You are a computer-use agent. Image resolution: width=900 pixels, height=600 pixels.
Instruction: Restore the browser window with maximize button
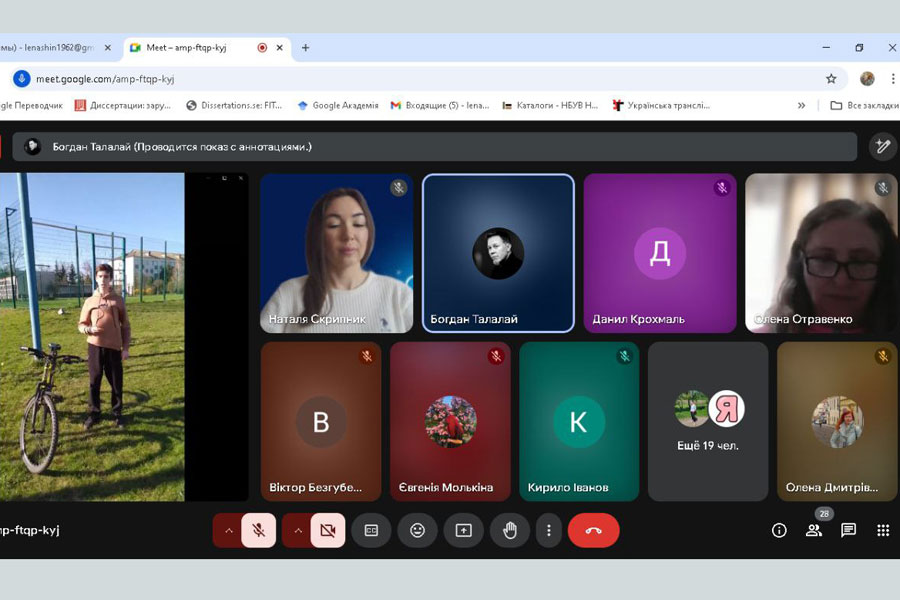pos(859,48)
